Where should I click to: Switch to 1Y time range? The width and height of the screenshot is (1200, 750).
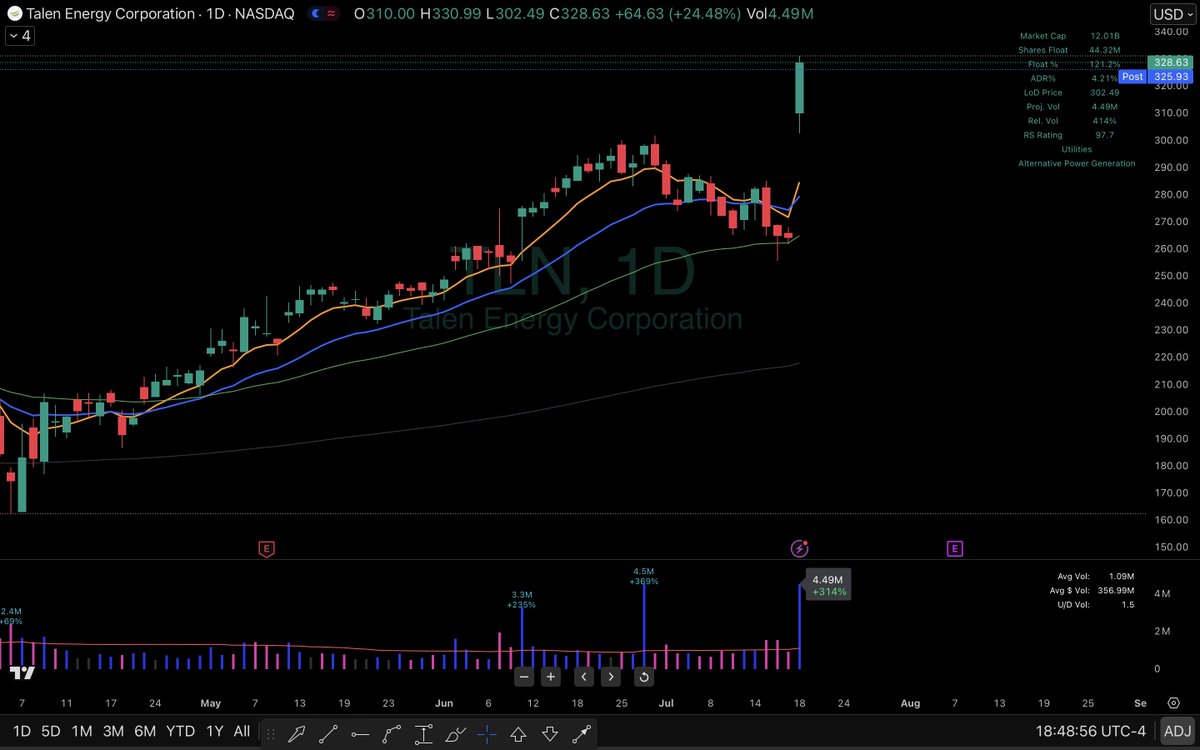[214, 731]
